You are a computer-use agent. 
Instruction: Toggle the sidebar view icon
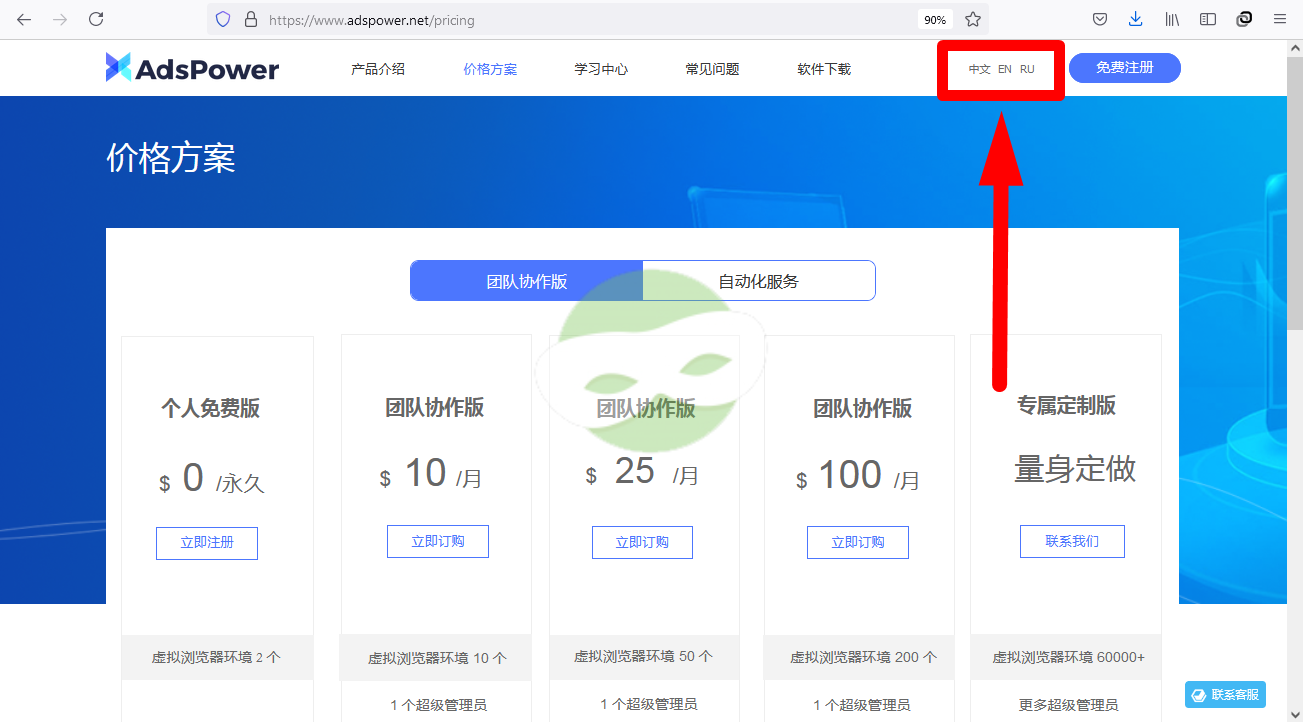pos(1208,19)
